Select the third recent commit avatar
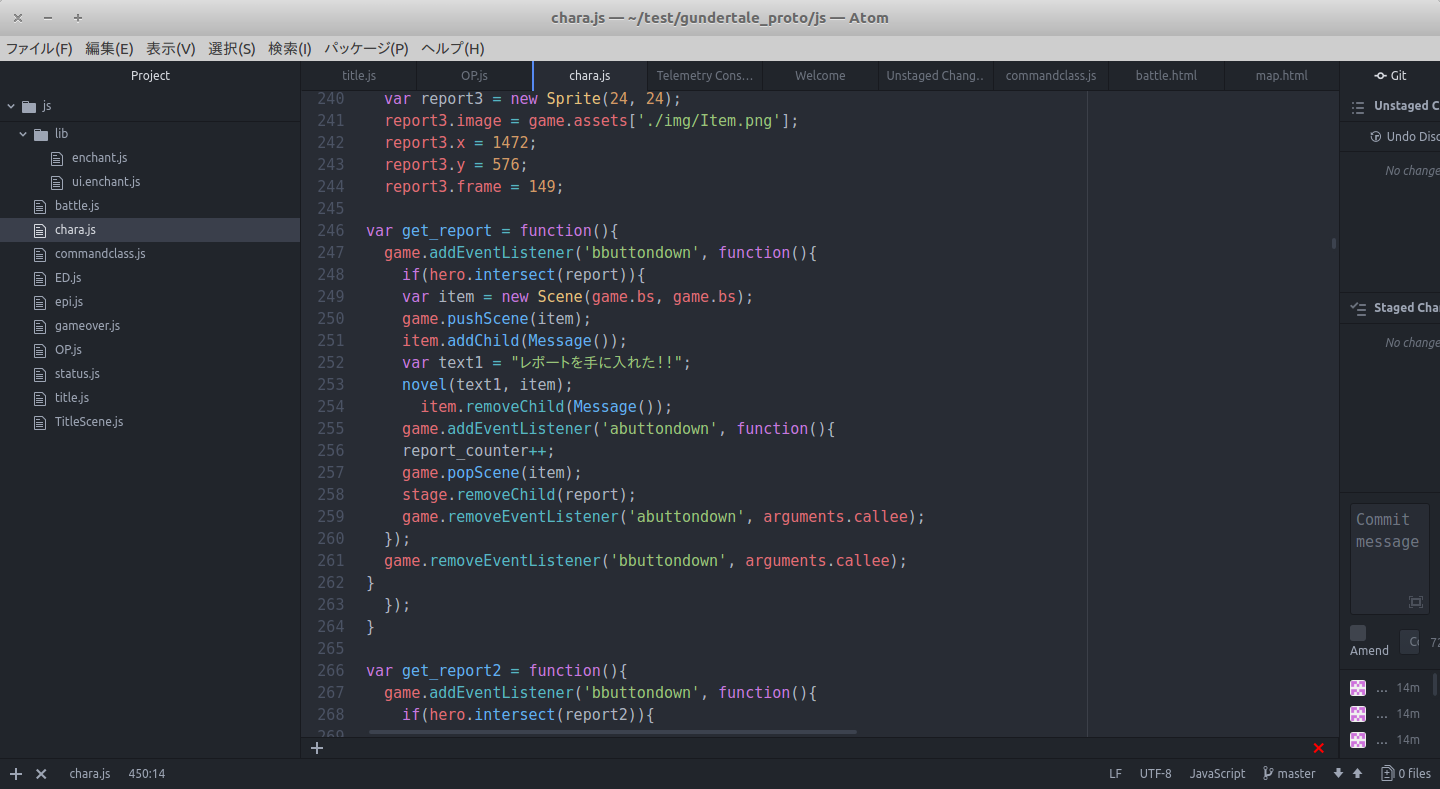Viewport: 1440px width, 789px height. 1358,740
